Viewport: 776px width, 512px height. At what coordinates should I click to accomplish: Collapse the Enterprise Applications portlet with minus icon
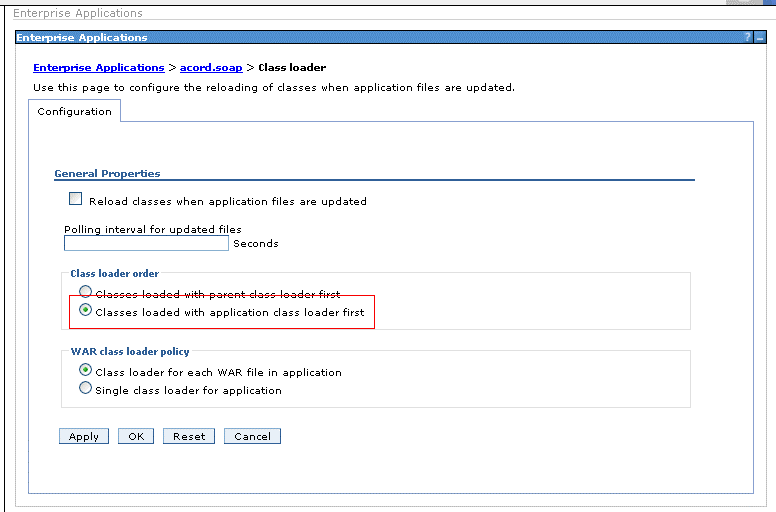[x=760, y=37]
